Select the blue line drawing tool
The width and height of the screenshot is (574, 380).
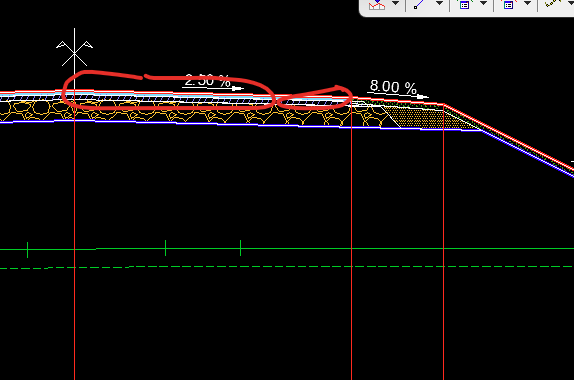pyautogui.click(x=420, y=4)
